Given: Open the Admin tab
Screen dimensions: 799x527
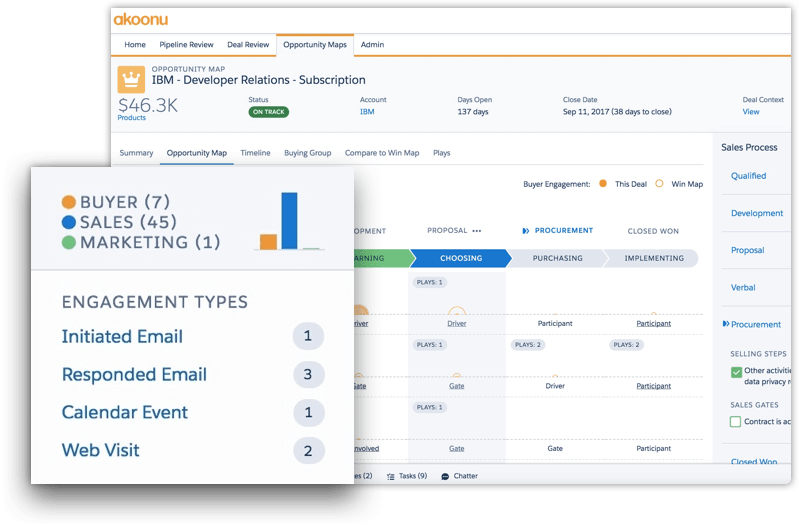Looking at the screenshot, I should [x=372, y=45].
